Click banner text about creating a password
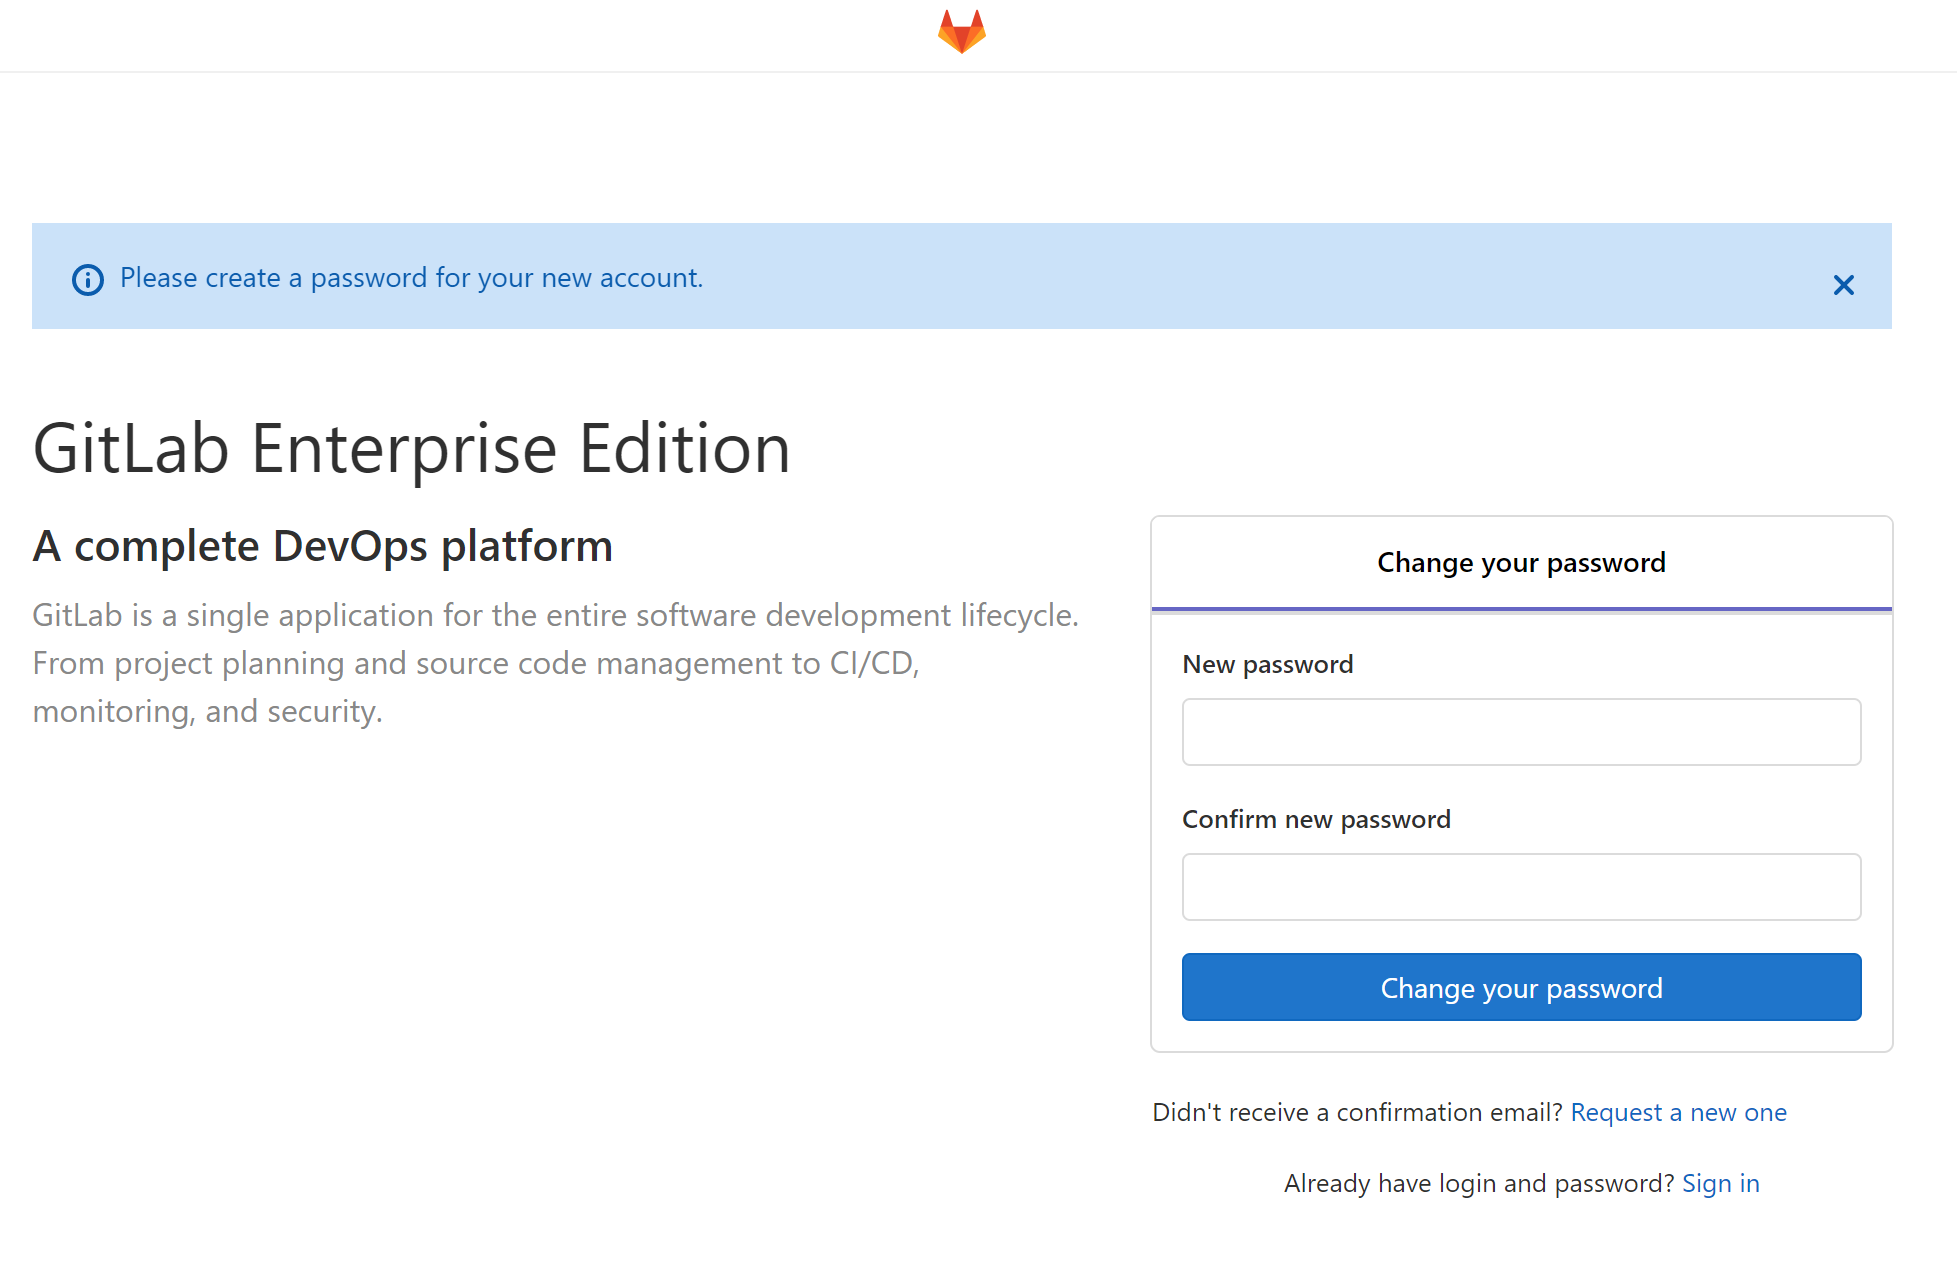 412,278
